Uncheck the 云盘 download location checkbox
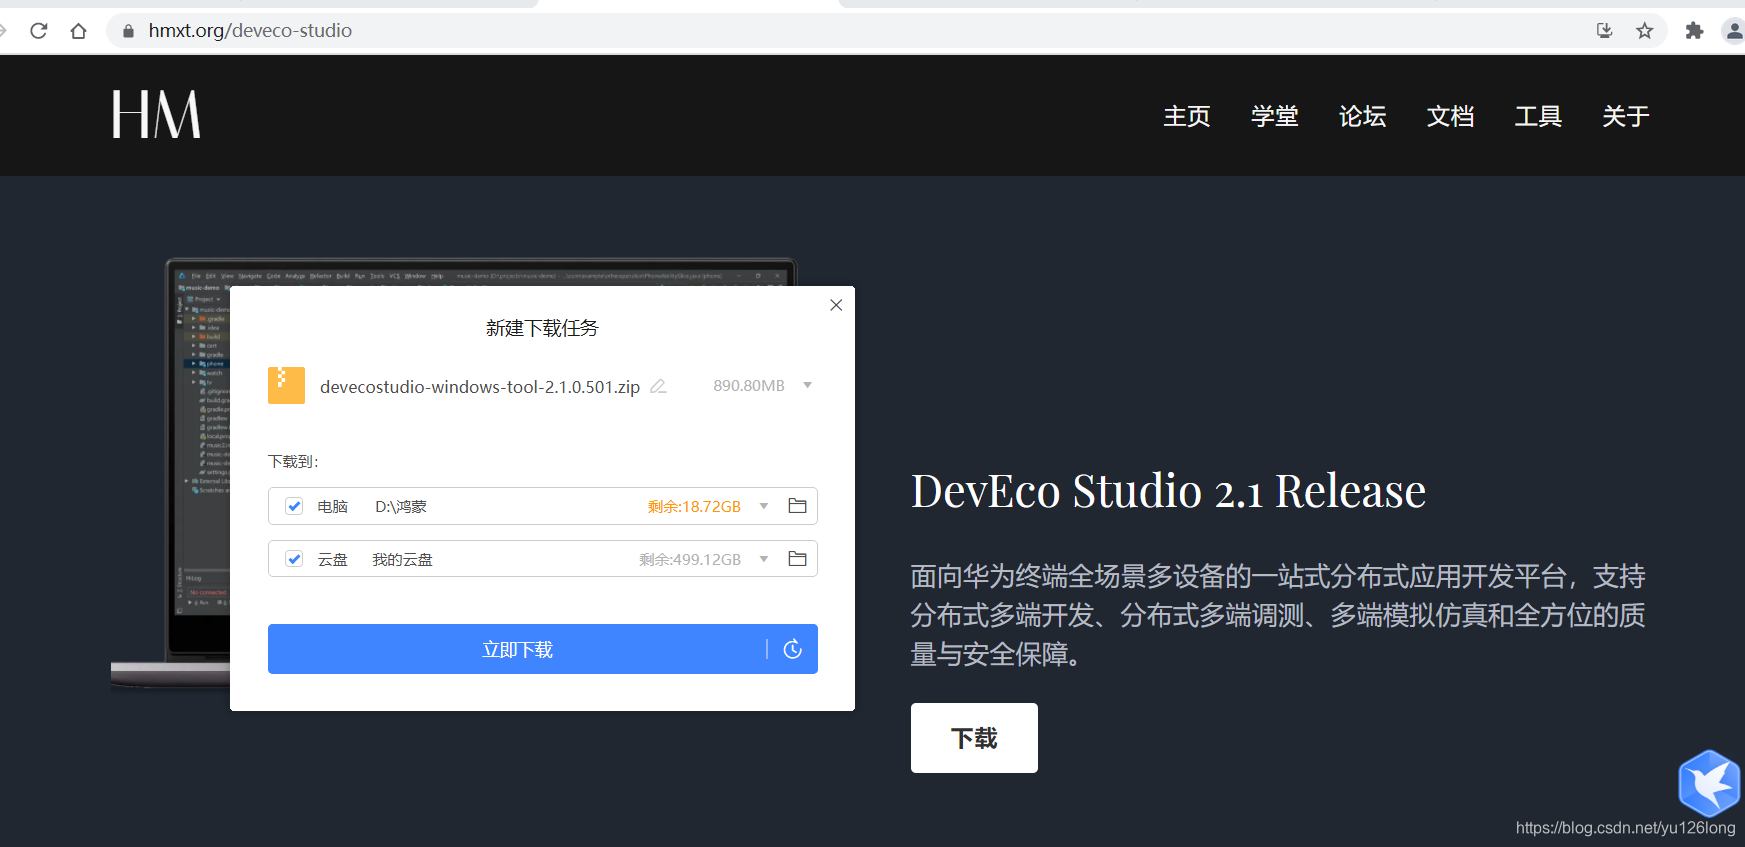1745x847 pixels. [x=294, y=559]
